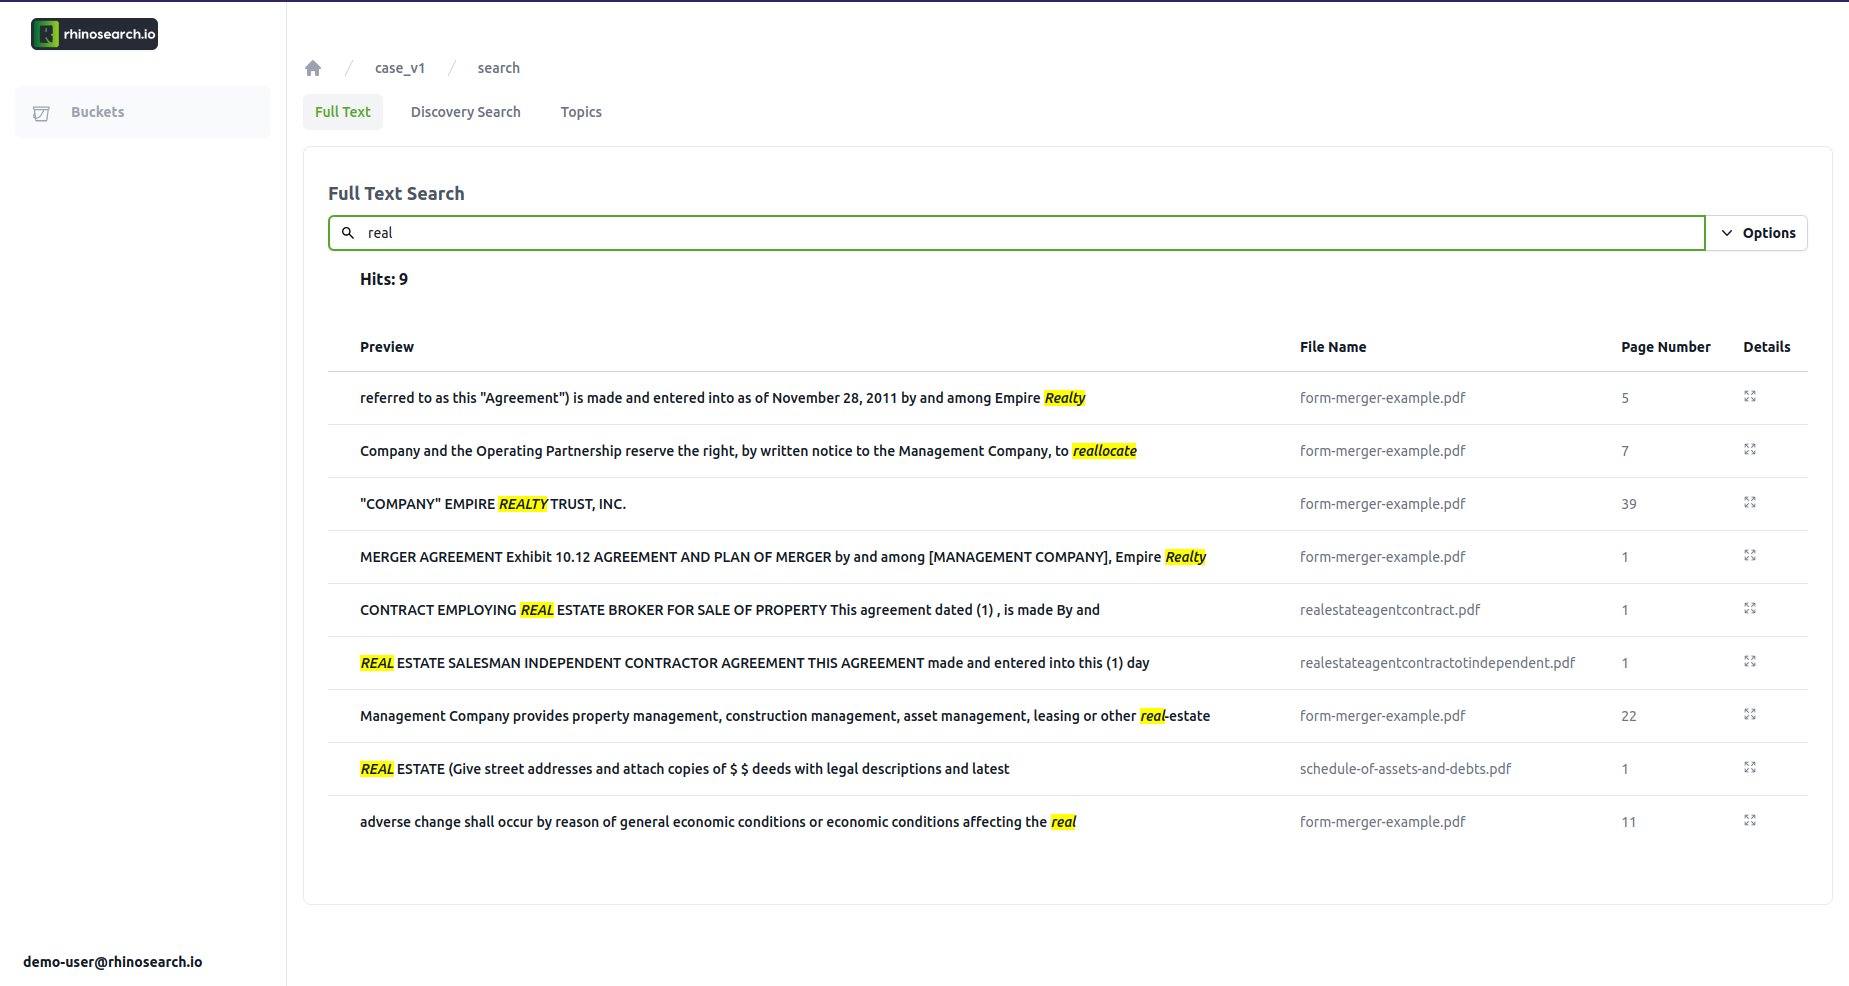This screenshot has width=1849, height=986.
Task: Select the Full Text tab
Action: pos(342,112)
